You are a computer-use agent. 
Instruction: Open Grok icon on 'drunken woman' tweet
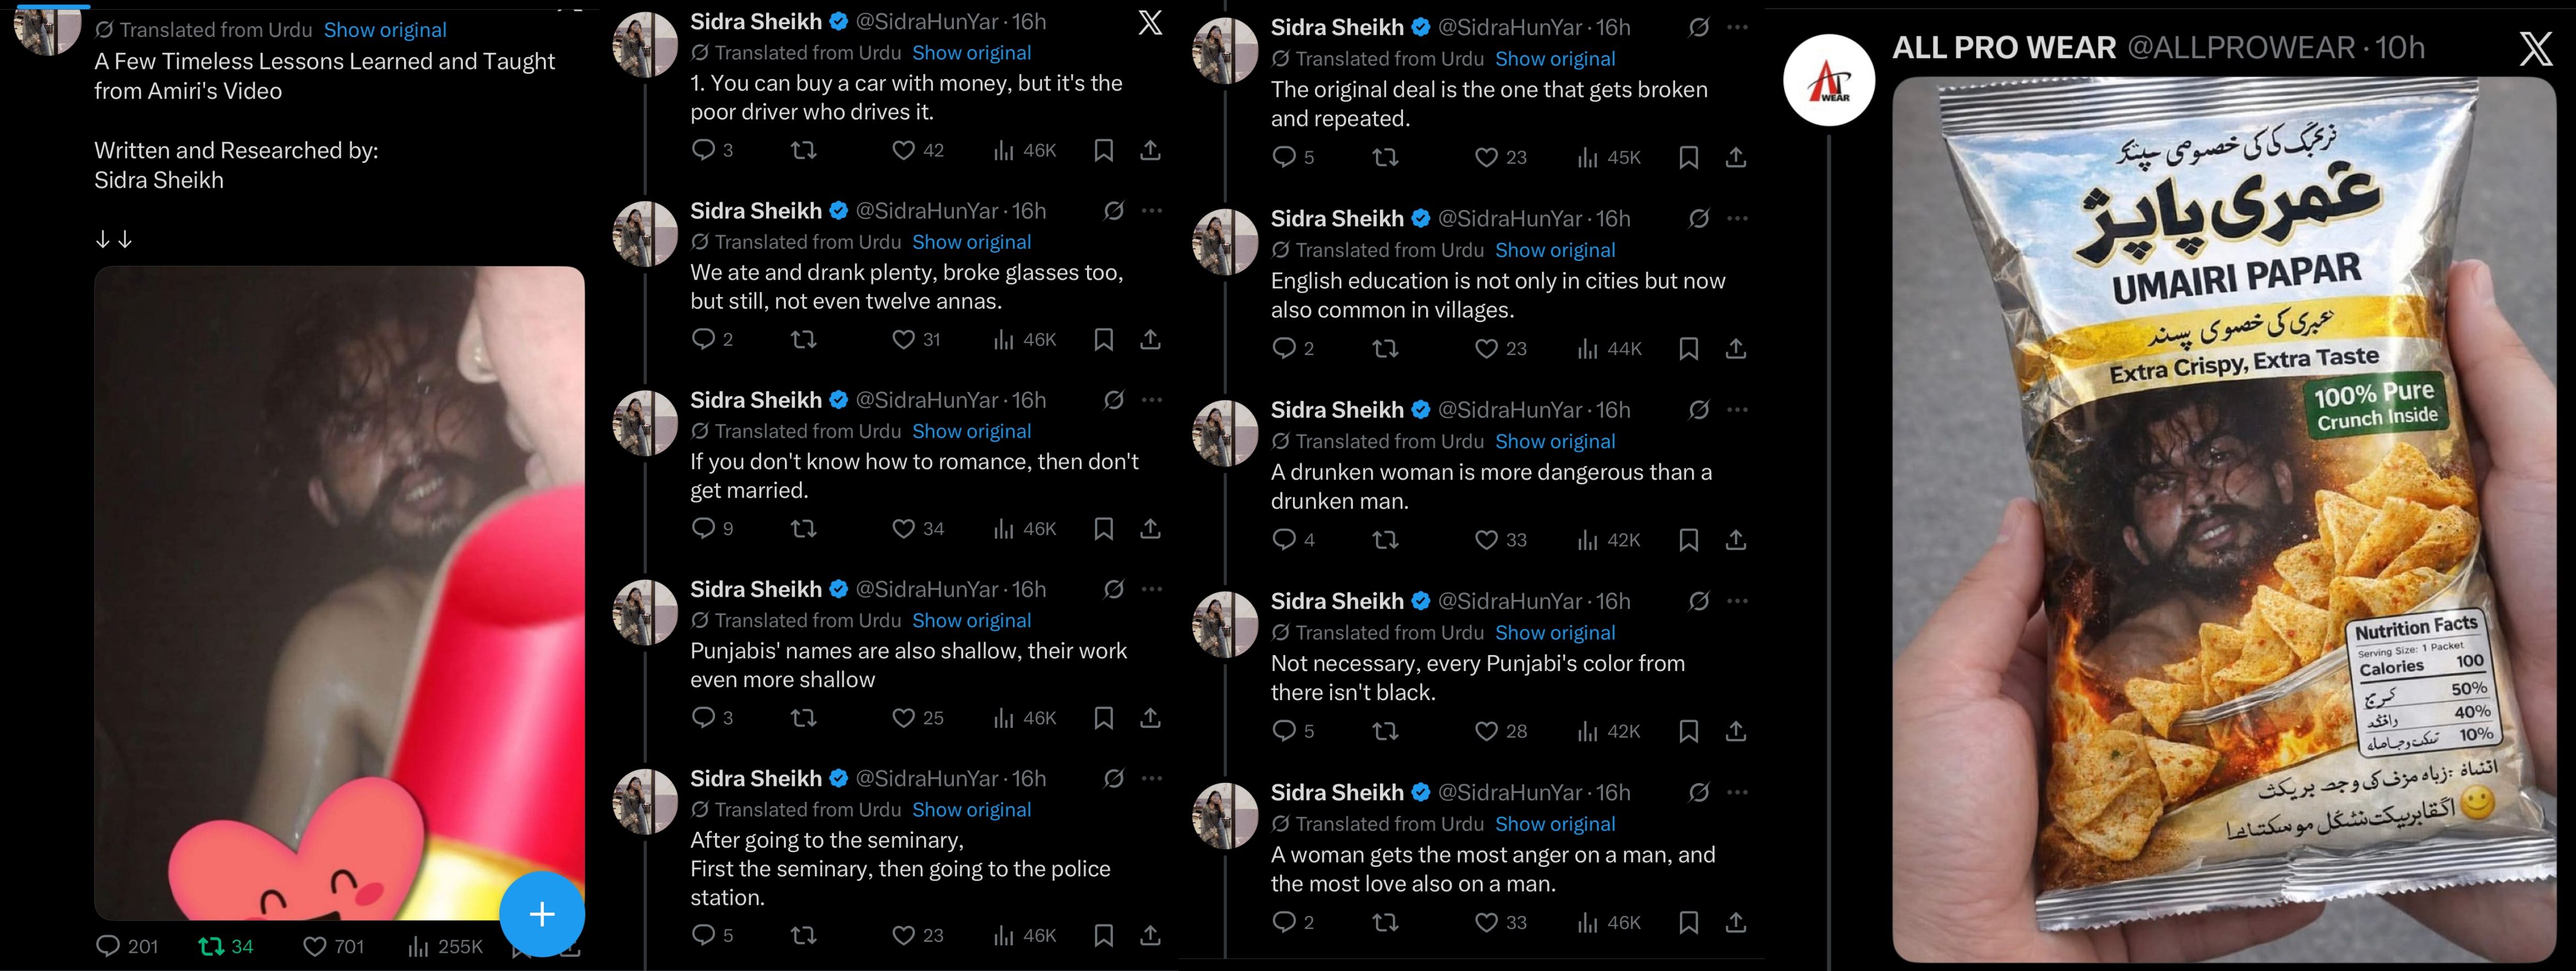1699,410
